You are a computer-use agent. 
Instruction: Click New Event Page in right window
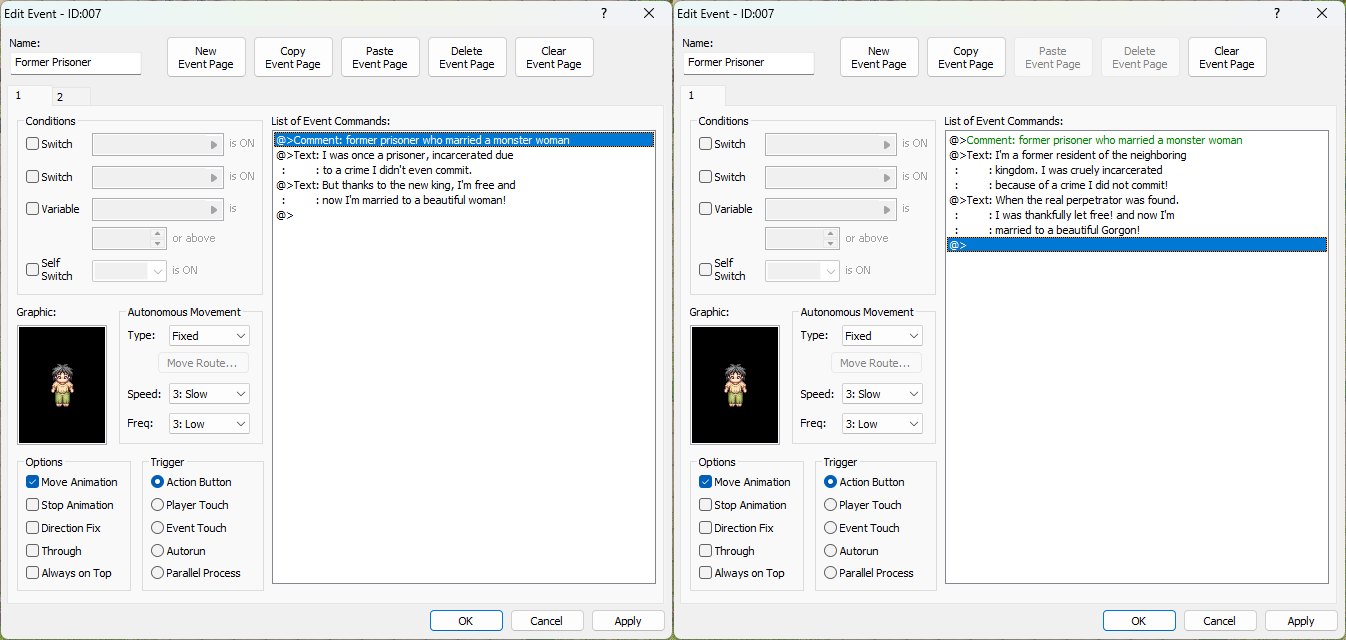[879, 57]
